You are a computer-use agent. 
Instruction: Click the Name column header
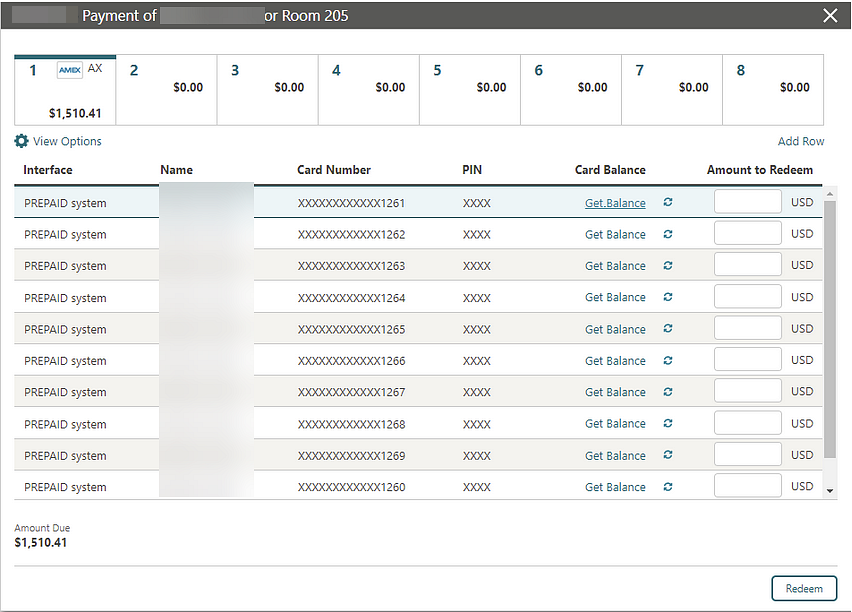click(176, 170)
